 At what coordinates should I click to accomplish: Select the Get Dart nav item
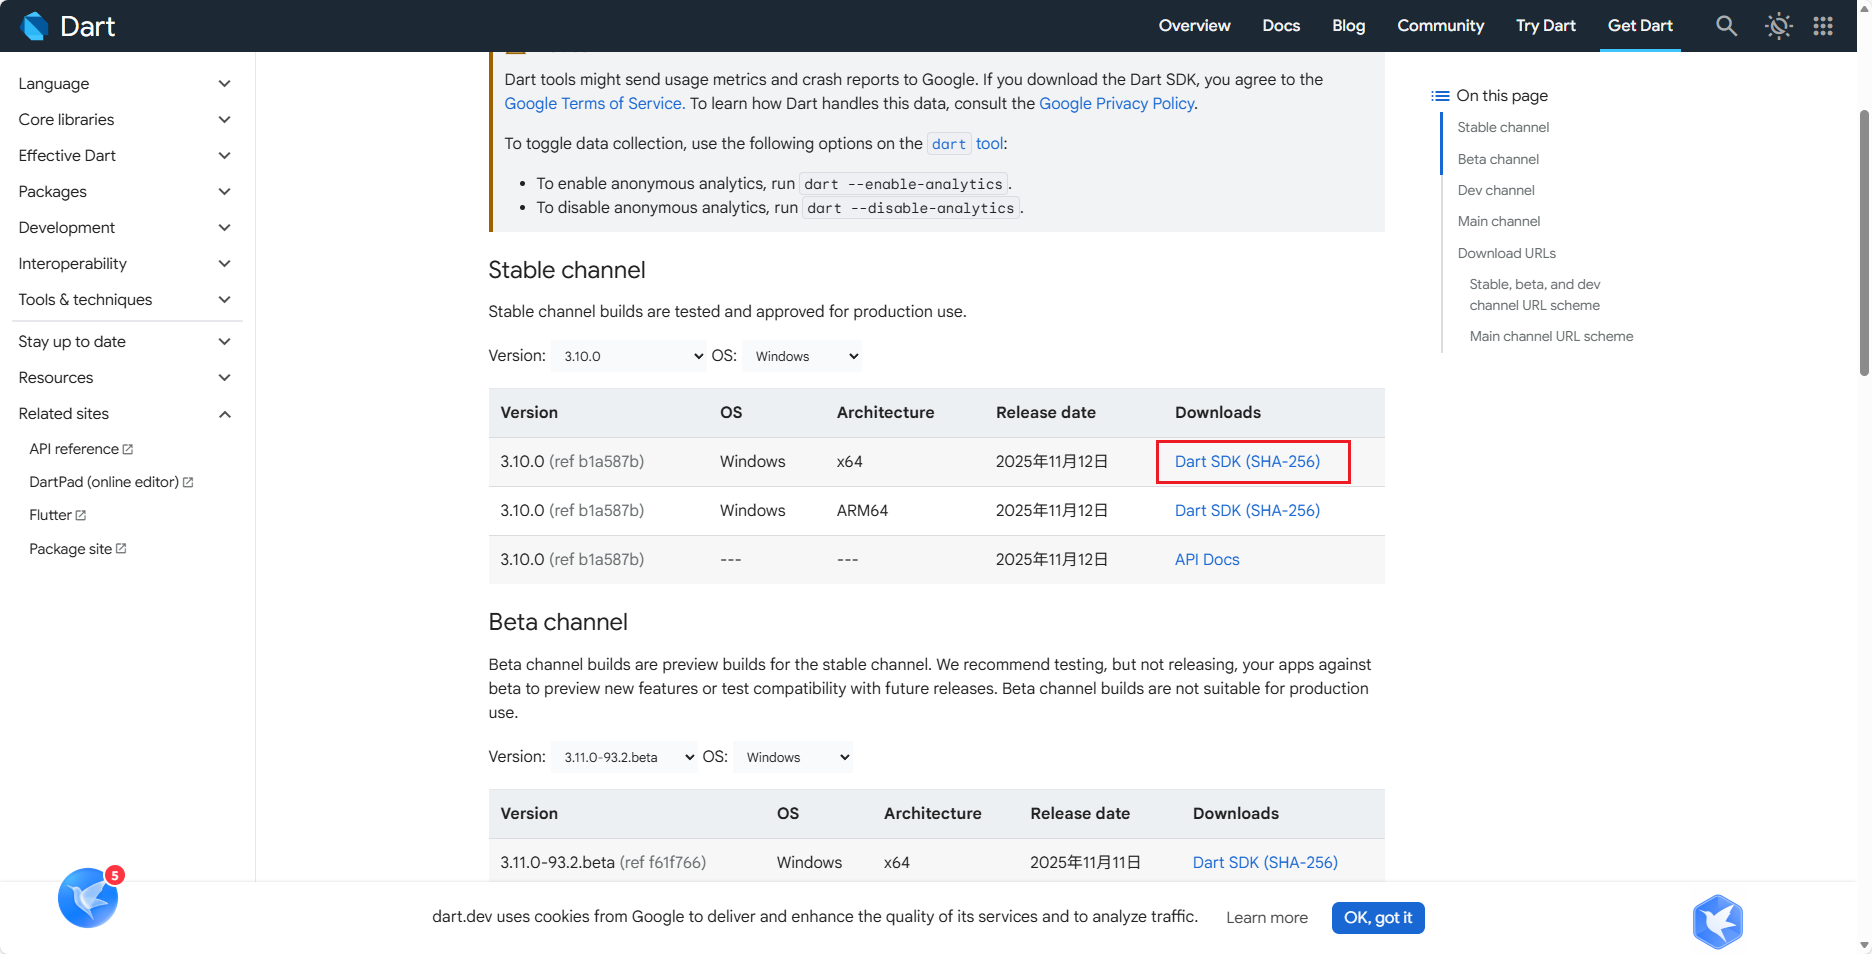[1640, 26]
